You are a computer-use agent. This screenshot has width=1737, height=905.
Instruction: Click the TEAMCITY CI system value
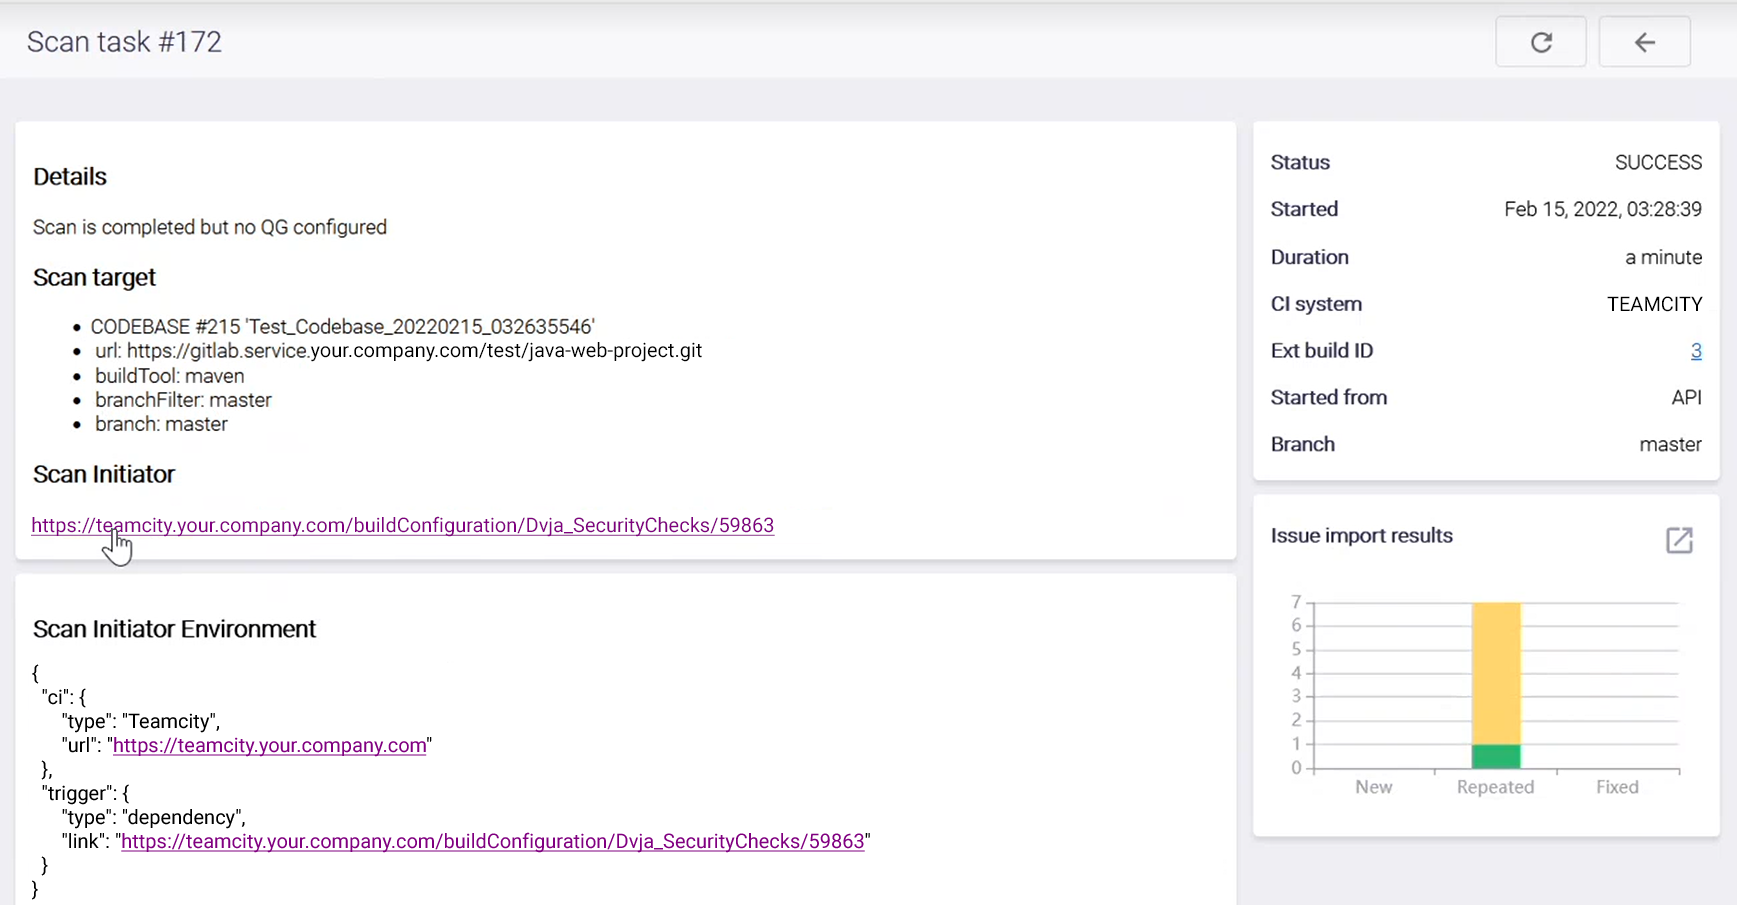click(1653, 304)
